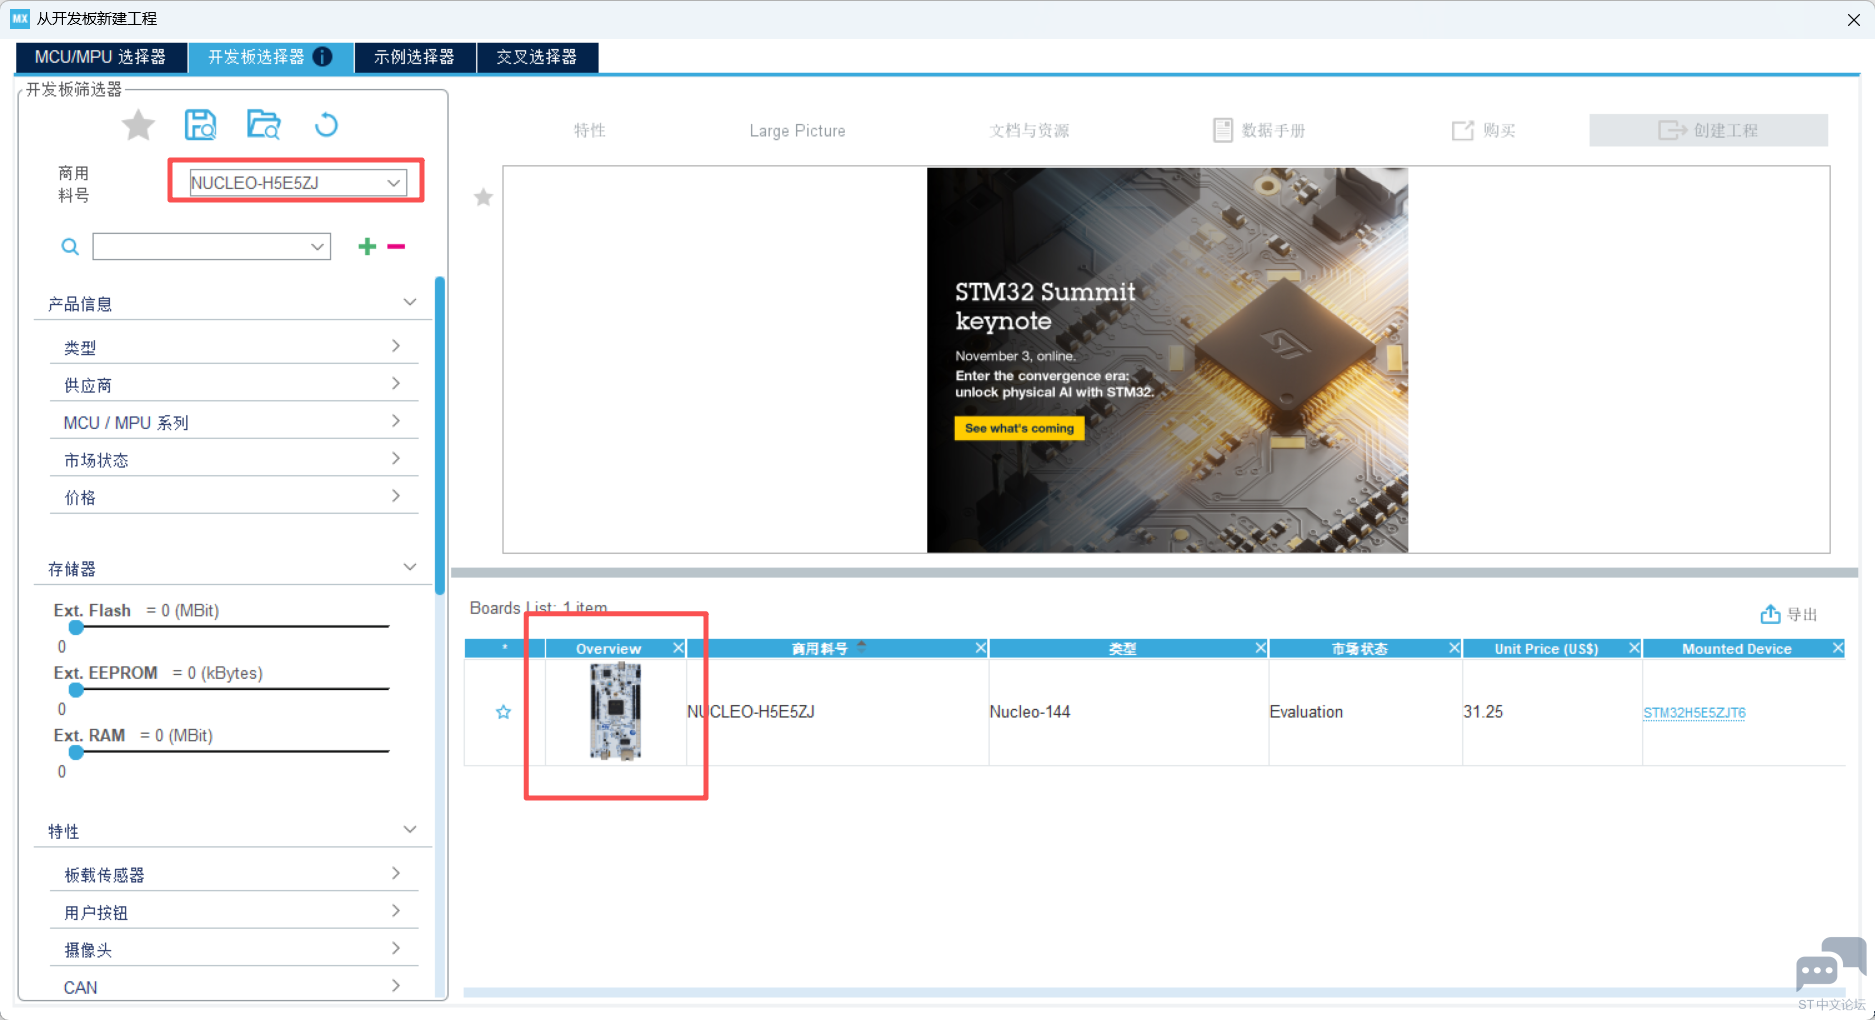Switch to 交叉选择器 tab
The image size is (1875, 1020).
click(x=537, y=57)
